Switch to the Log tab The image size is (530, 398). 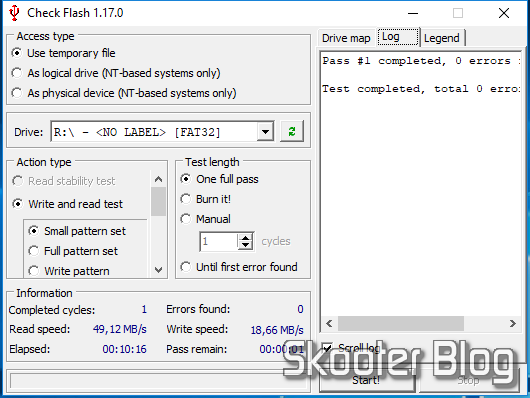pyautogui.click(x=398, y=37)
